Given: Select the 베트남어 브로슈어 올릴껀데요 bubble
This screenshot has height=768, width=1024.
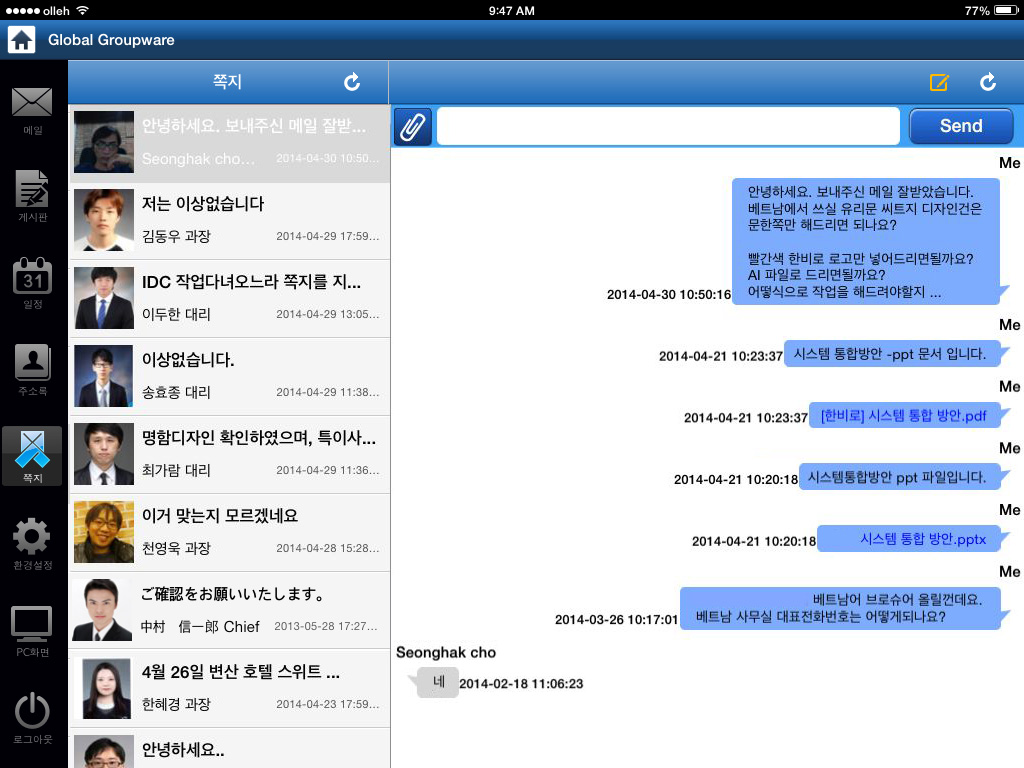Looking at the screenshot, I should coord(840,608).
